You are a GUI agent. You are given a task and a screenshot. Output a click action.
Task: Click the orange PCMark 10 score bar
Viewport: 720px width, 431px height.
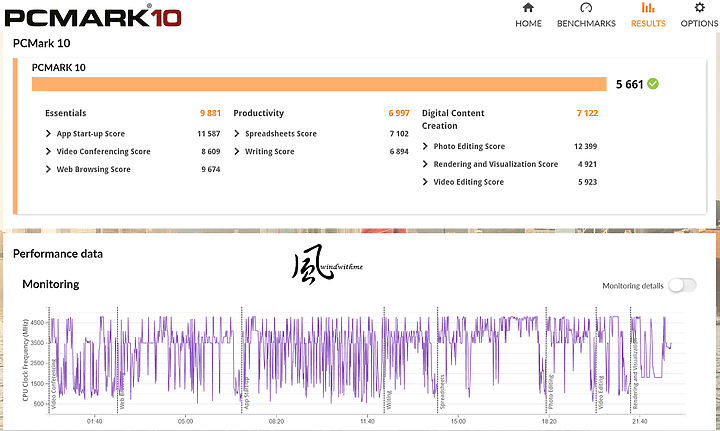(x=319, y=84)
